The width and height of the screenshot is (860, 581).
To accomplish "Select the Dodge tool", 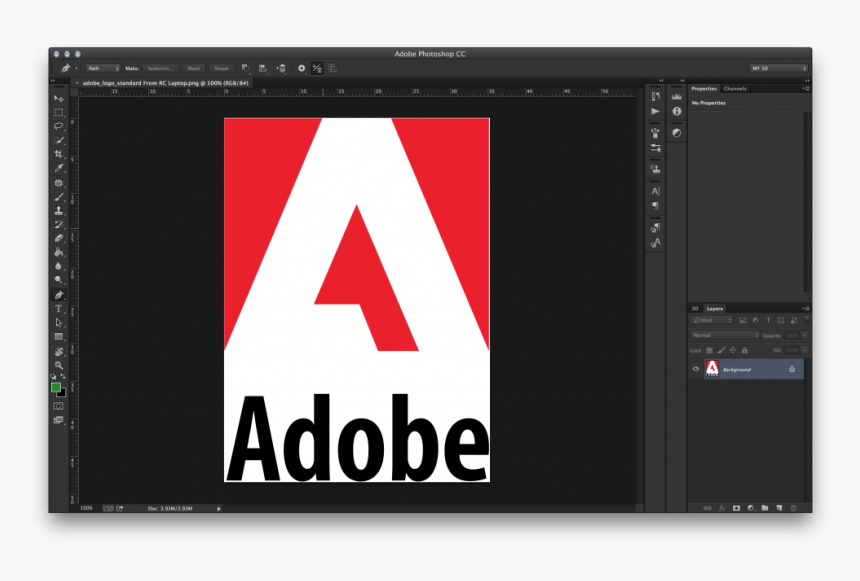I will tap(59, 280).
